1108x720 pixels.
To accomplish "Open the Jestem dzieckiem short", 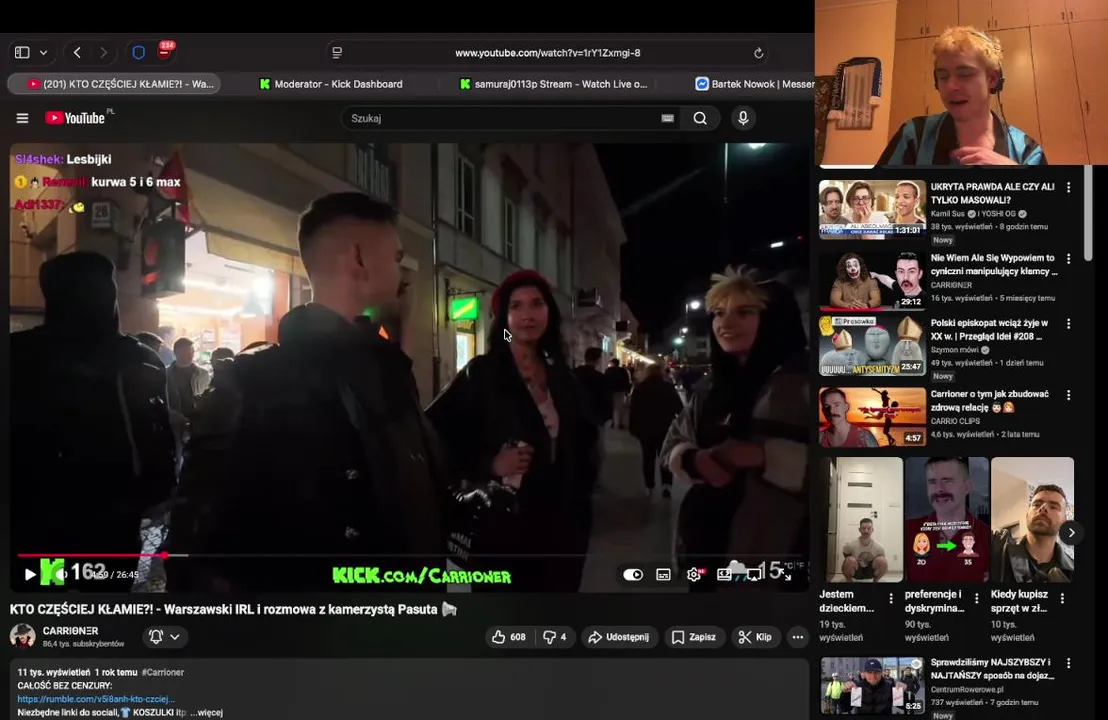I will pyautogui.click(x=861, y=520).
